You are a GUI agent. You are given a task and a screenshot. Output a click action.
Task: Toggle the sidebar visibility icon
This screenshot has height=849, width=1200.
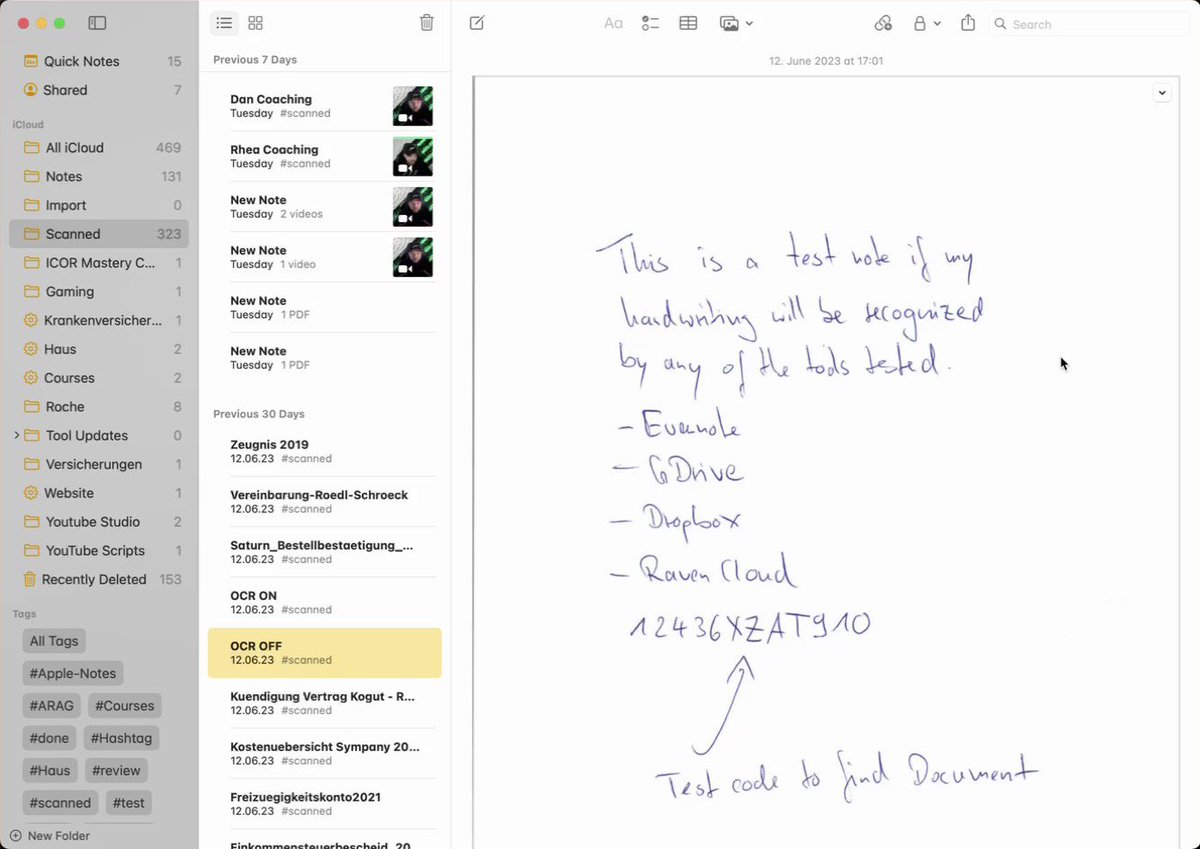97,23
